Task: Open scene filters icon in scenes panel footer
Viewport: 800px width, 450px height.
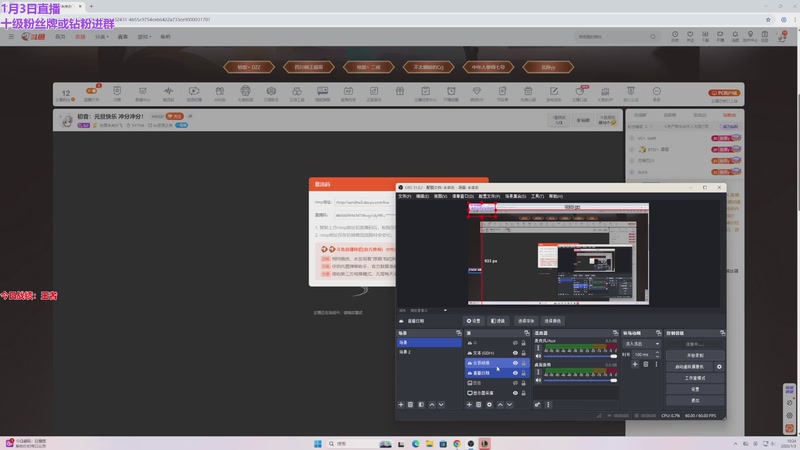Action: click(421, 405)
